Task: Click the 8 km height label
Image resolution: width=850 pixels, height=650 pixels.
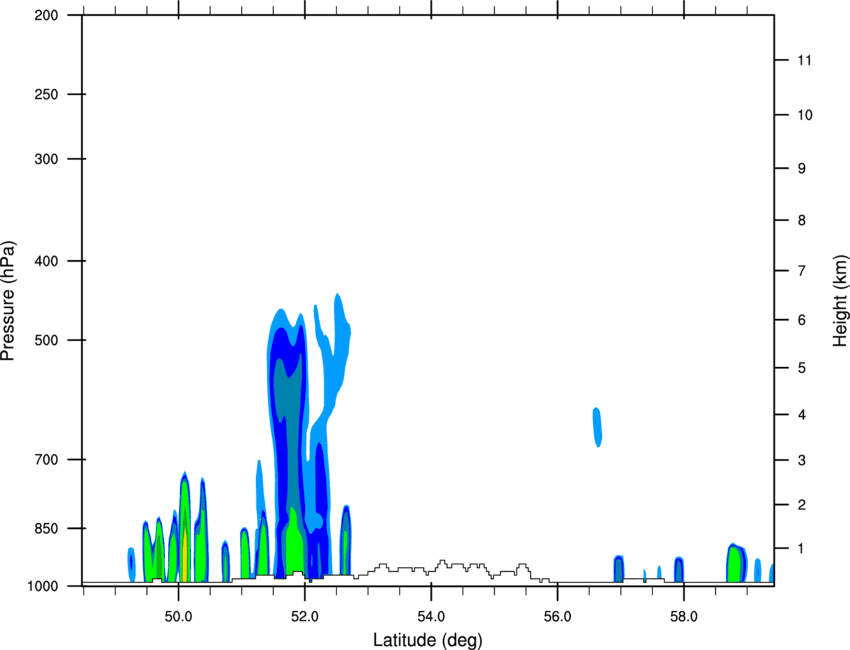Action: coord(802,220)
